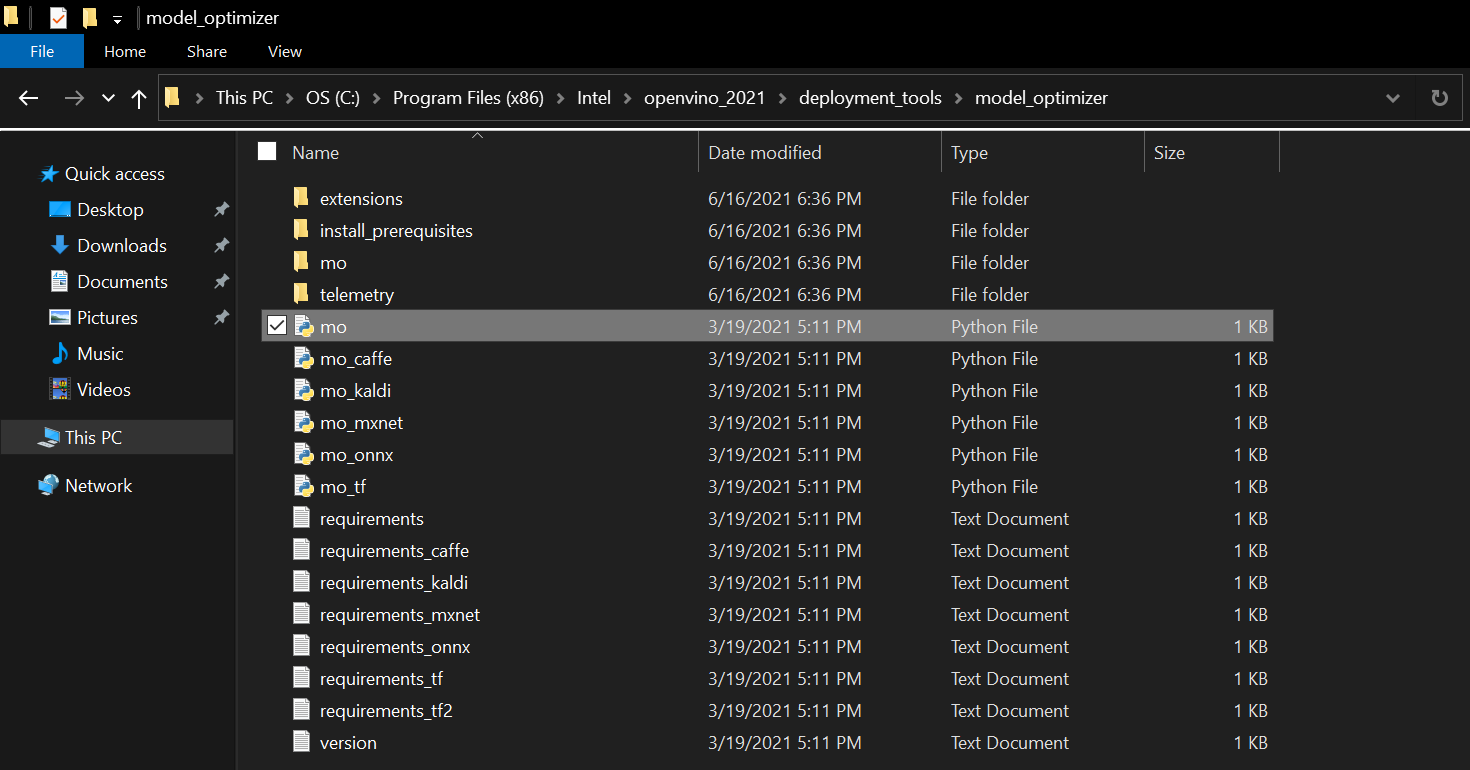This screenshot has height=770, width=1470.
Task: Select the version text document icon
Action: coord(302,742)
